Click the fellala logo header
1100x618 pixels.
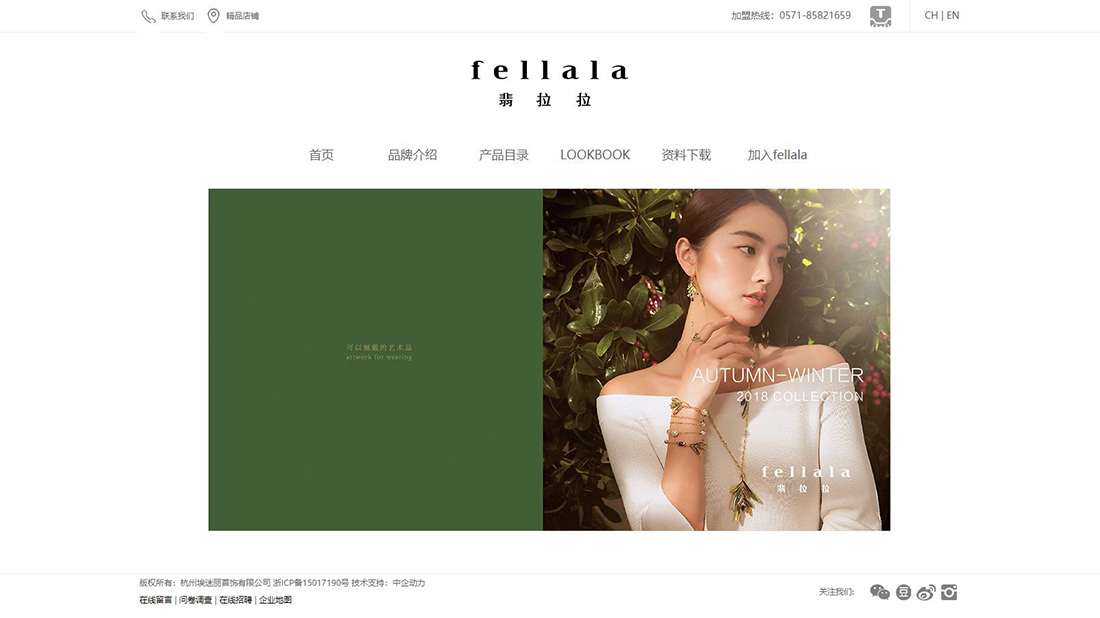[549, 83]
